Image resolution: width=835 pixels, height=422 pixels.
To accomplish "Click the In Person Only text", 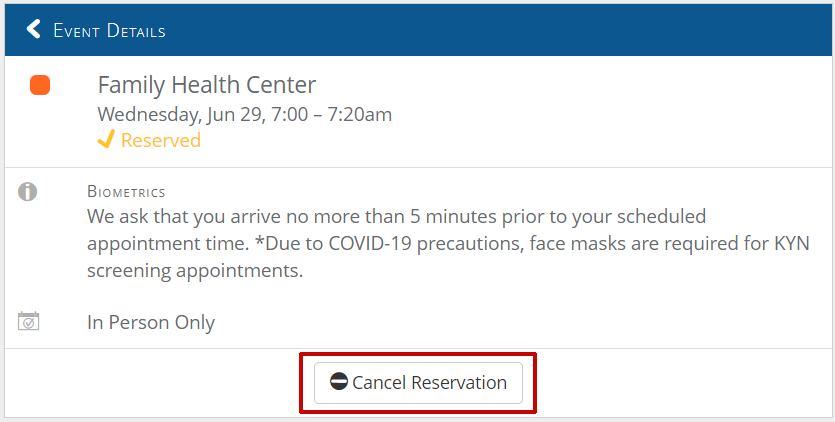I will [x=151, y=322].
